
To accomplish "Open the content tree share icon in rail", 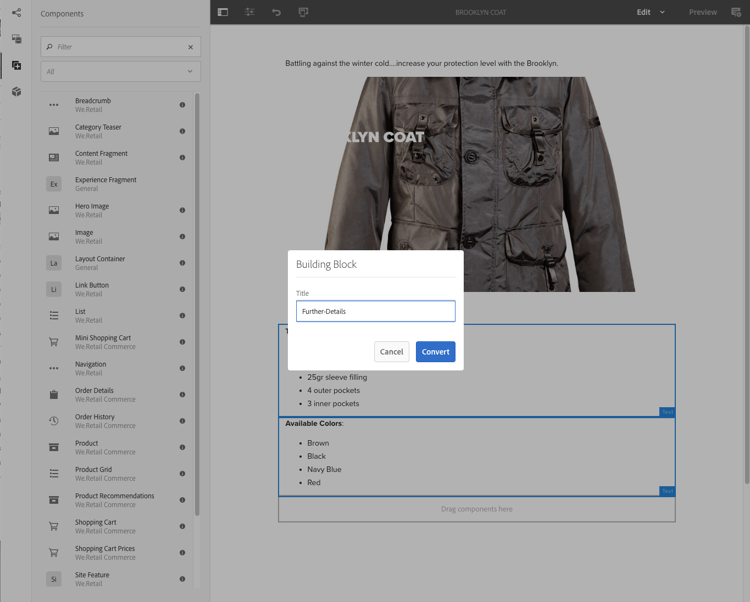I will [x=17, y=12].
